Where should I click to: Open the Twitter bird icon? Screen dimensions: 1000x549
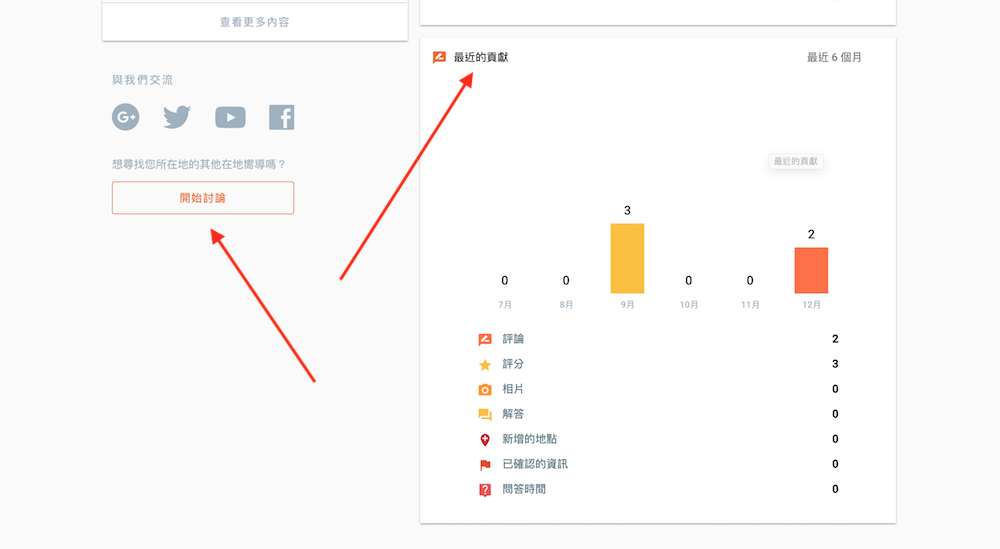(x=177, y=117)
